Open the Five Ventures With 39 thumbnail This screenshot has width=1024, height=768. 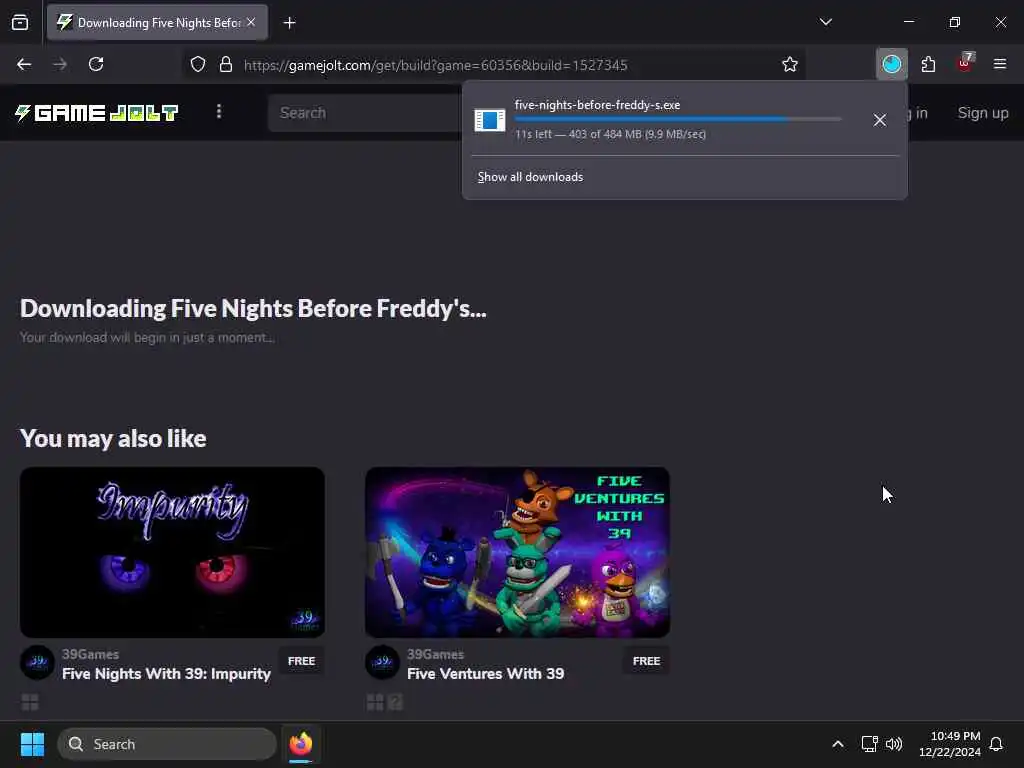click(517, 552)
